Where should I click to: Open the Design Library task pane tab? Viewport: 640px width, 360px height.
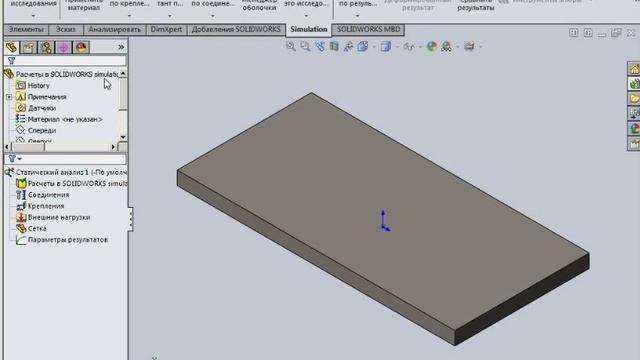(634, 84)
